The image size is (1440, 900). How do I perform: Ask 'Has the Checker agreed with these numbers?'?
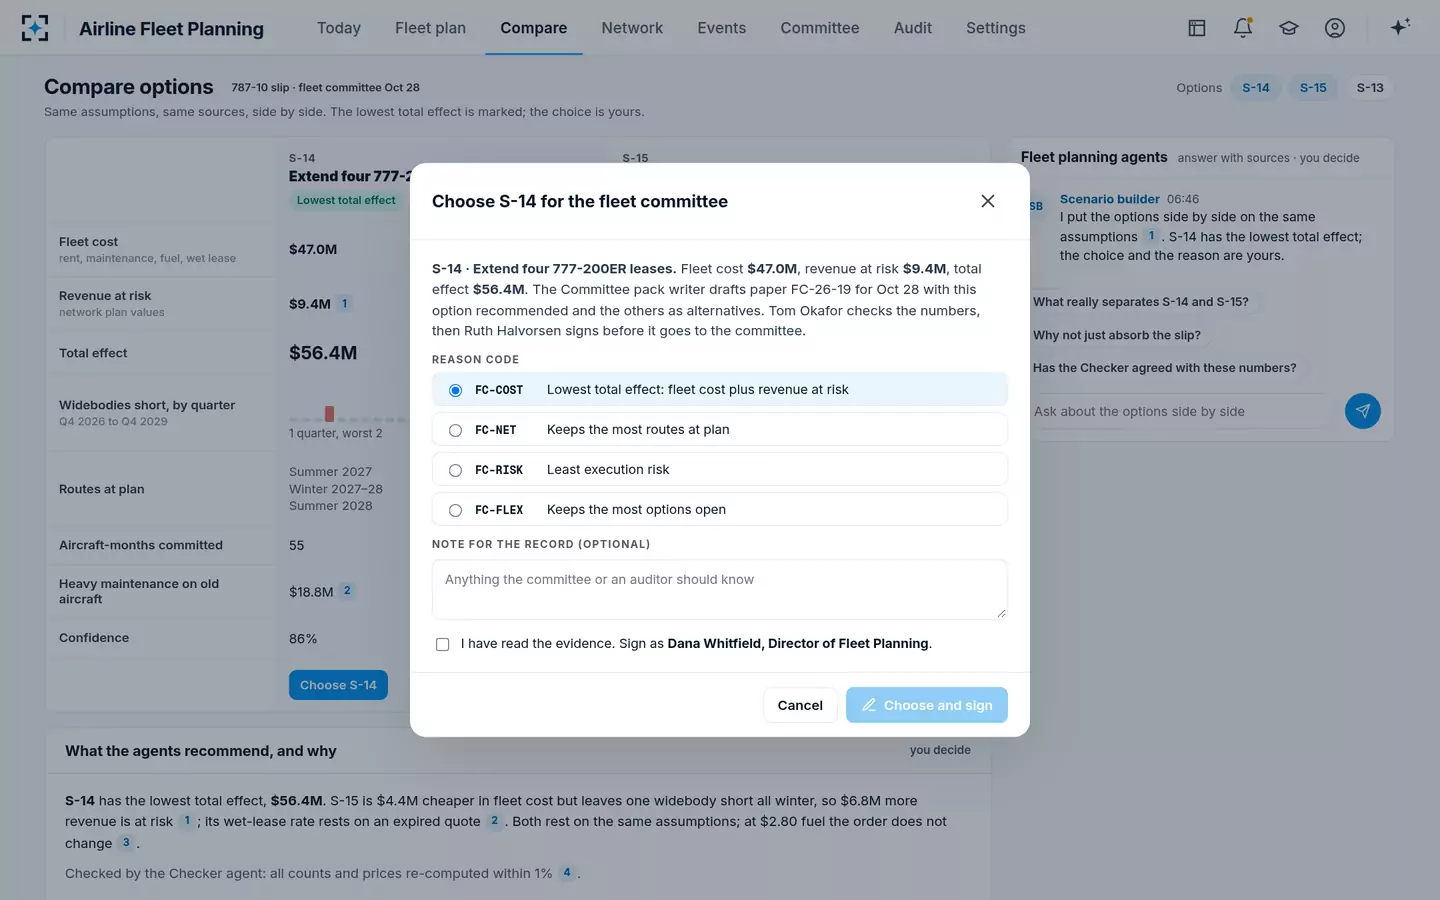point(1165,368)
